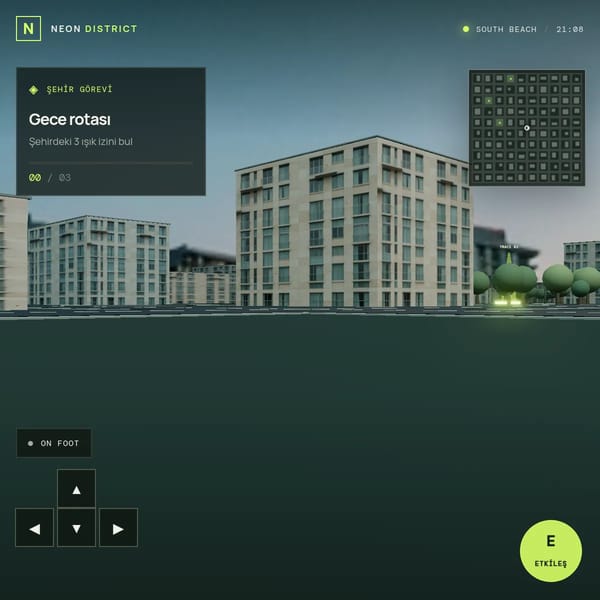Image resolution: width=600 pixels, height=600 pixels.
Task: Click the 00 found-traces counter
Action: 35,178
